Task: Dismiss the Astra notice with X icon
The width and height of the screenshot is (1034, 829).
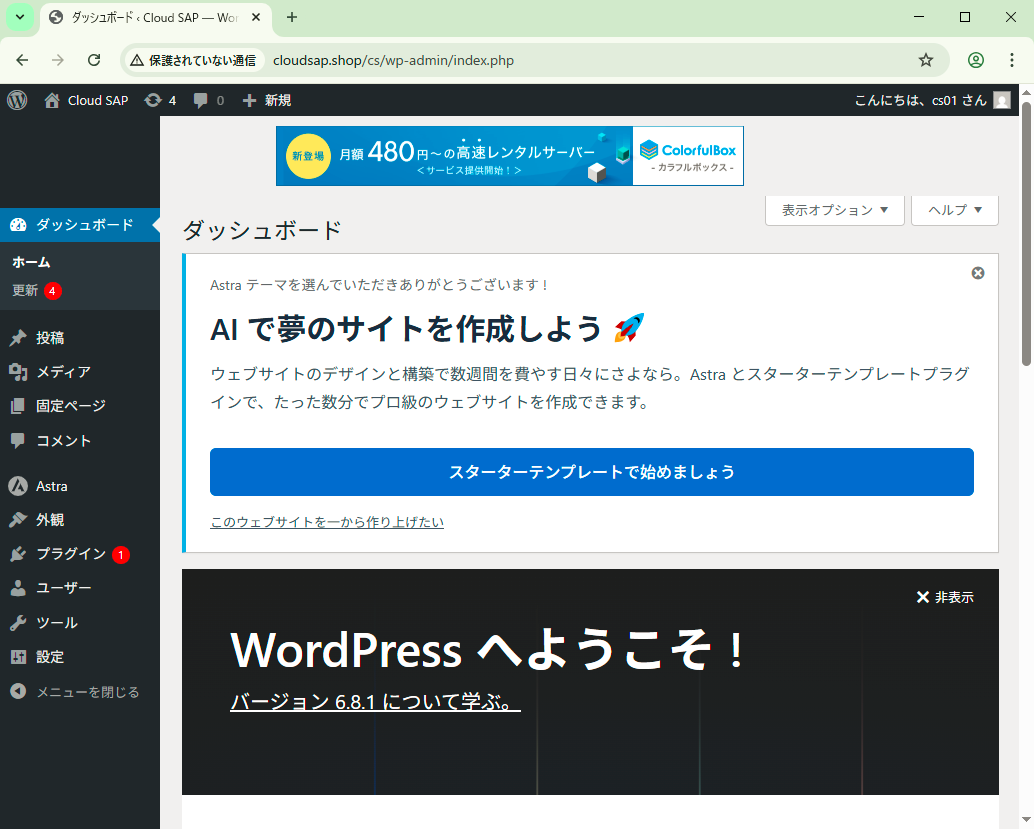Action: pos(978,273)
